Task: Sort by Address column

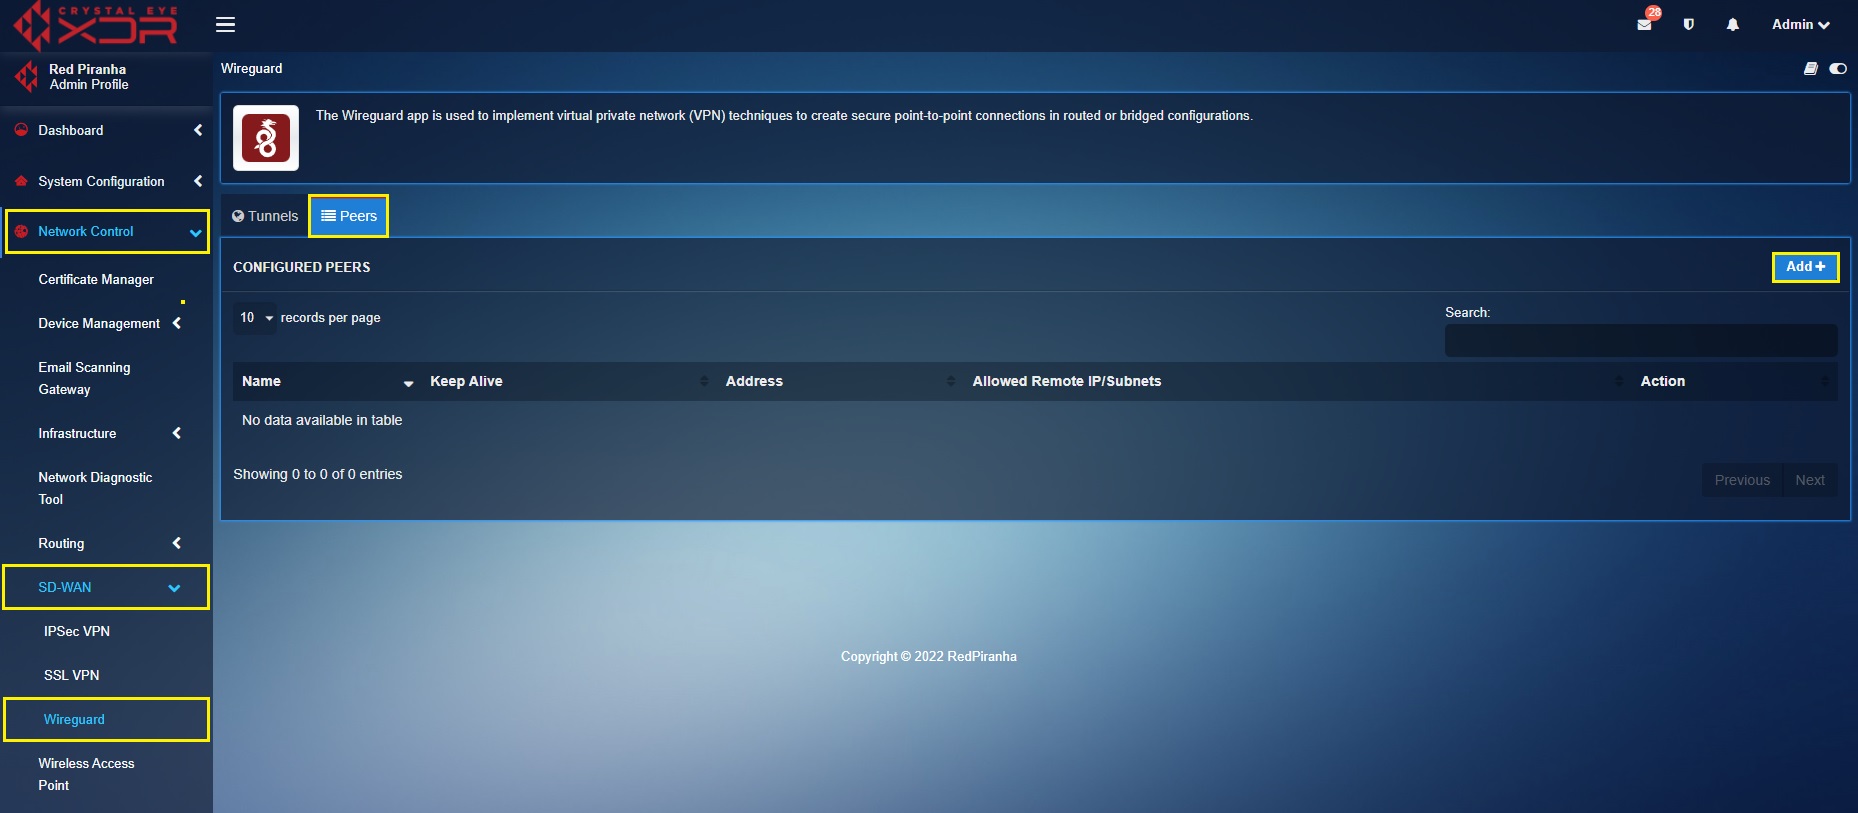Action: [841, 381]
